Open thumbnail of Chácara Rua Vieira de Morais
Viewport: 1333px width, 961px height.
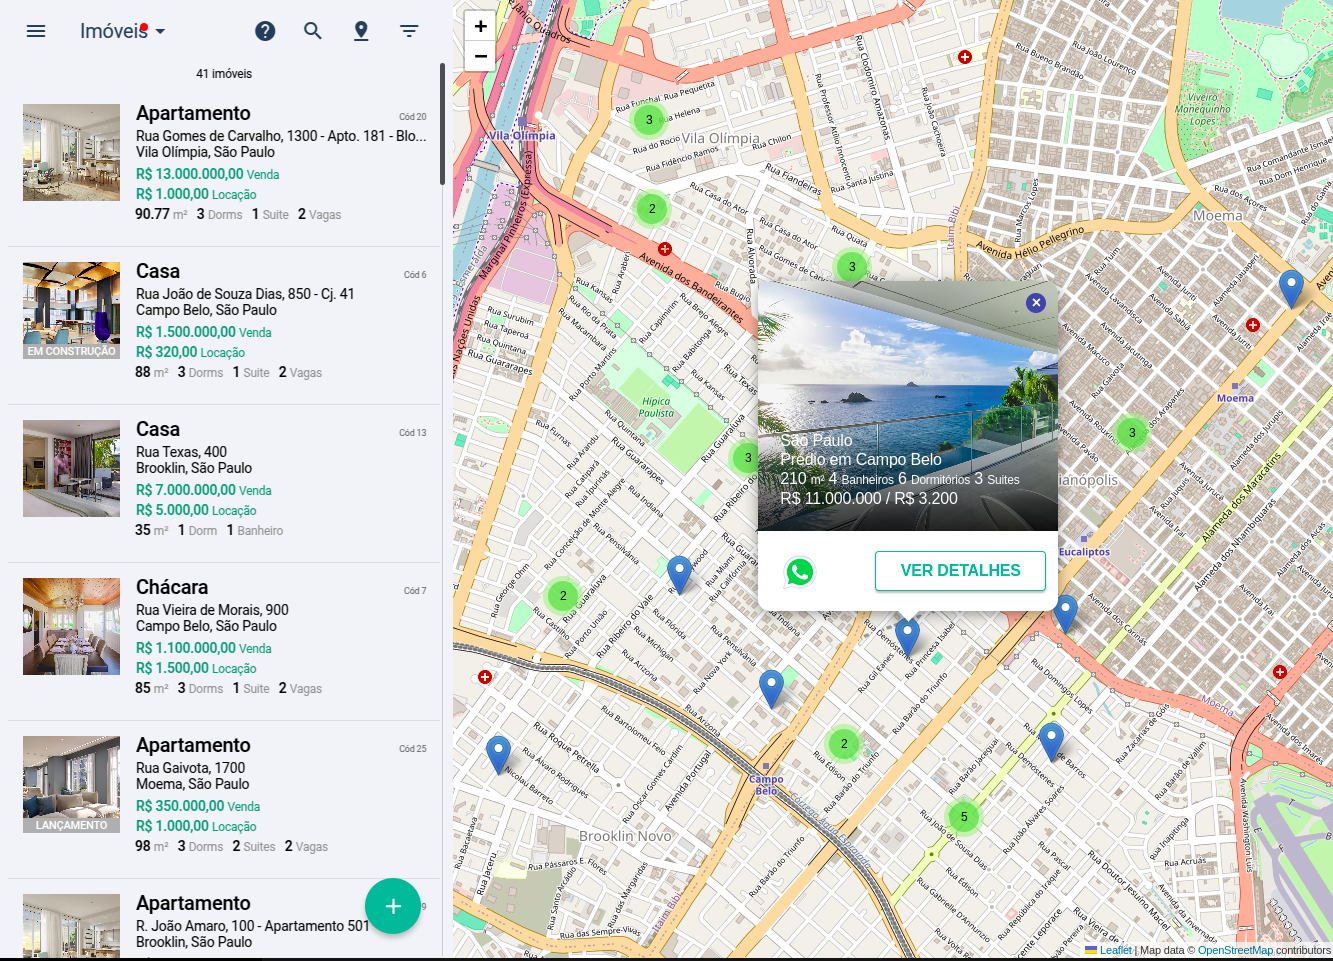tap(71, 626)
